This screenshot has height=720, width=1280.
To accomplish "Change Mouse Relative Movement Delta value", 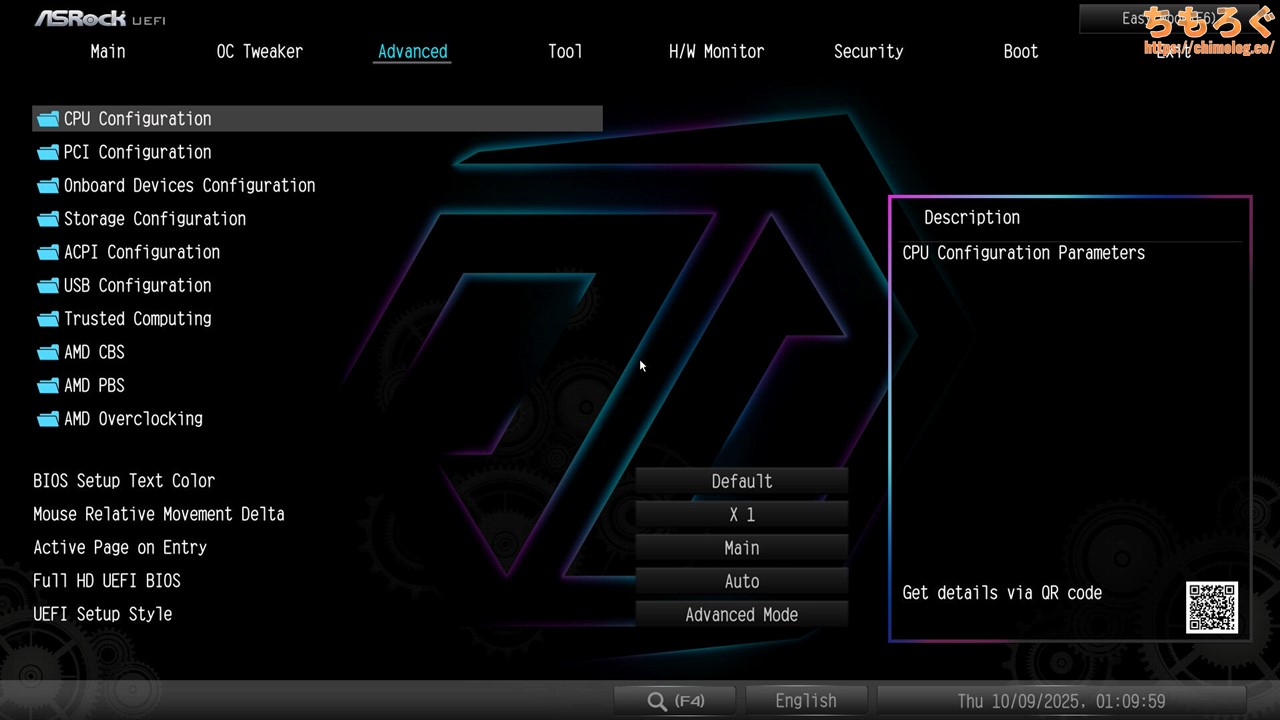I will [x=741, y=515].
